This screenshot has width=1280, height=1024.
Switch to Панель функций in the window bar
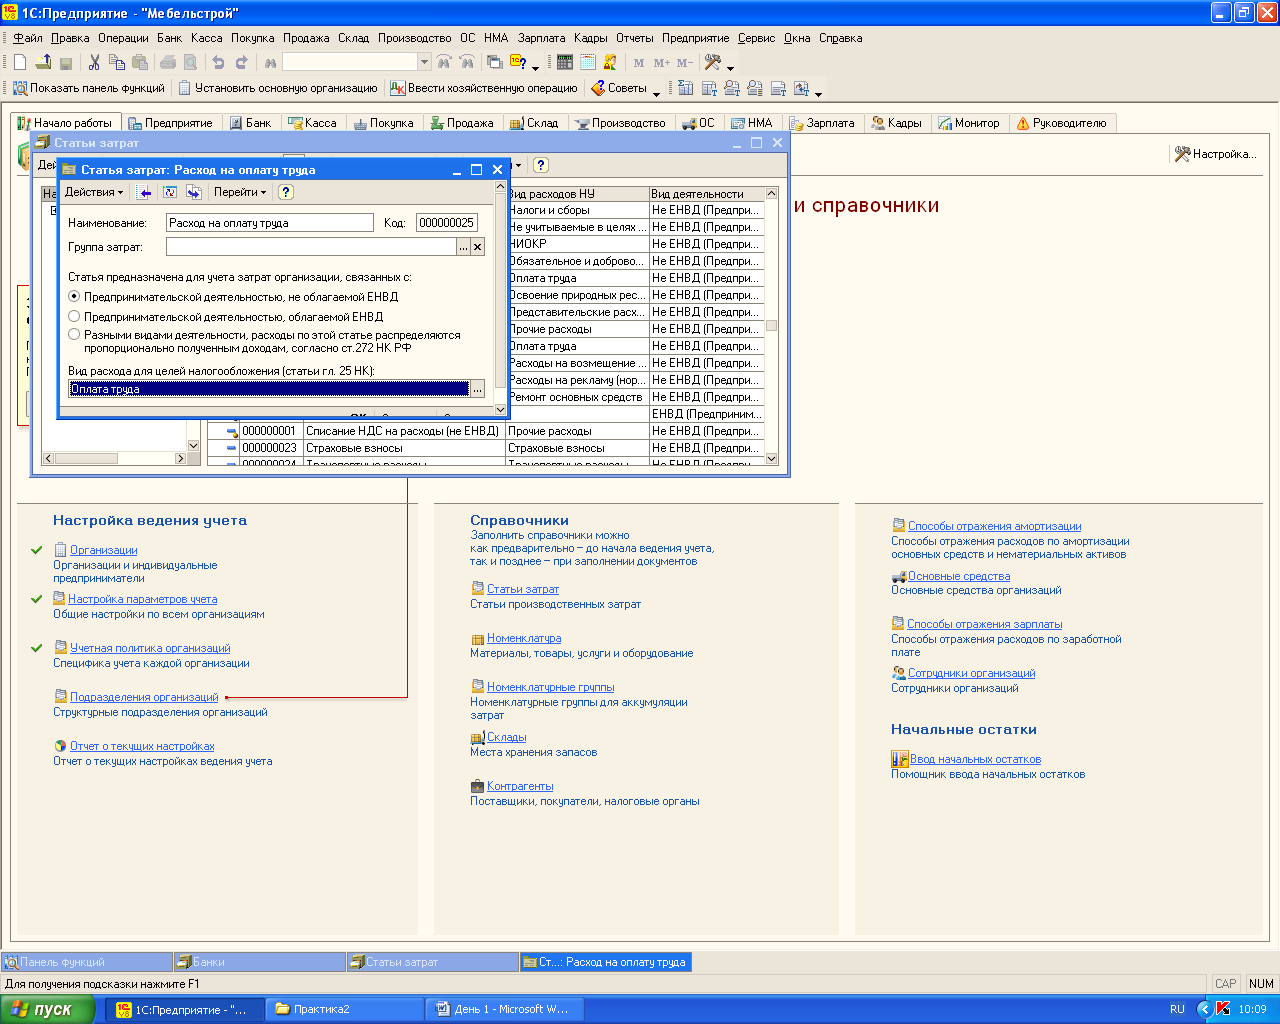pyautogui.click(x=87, y=962)
